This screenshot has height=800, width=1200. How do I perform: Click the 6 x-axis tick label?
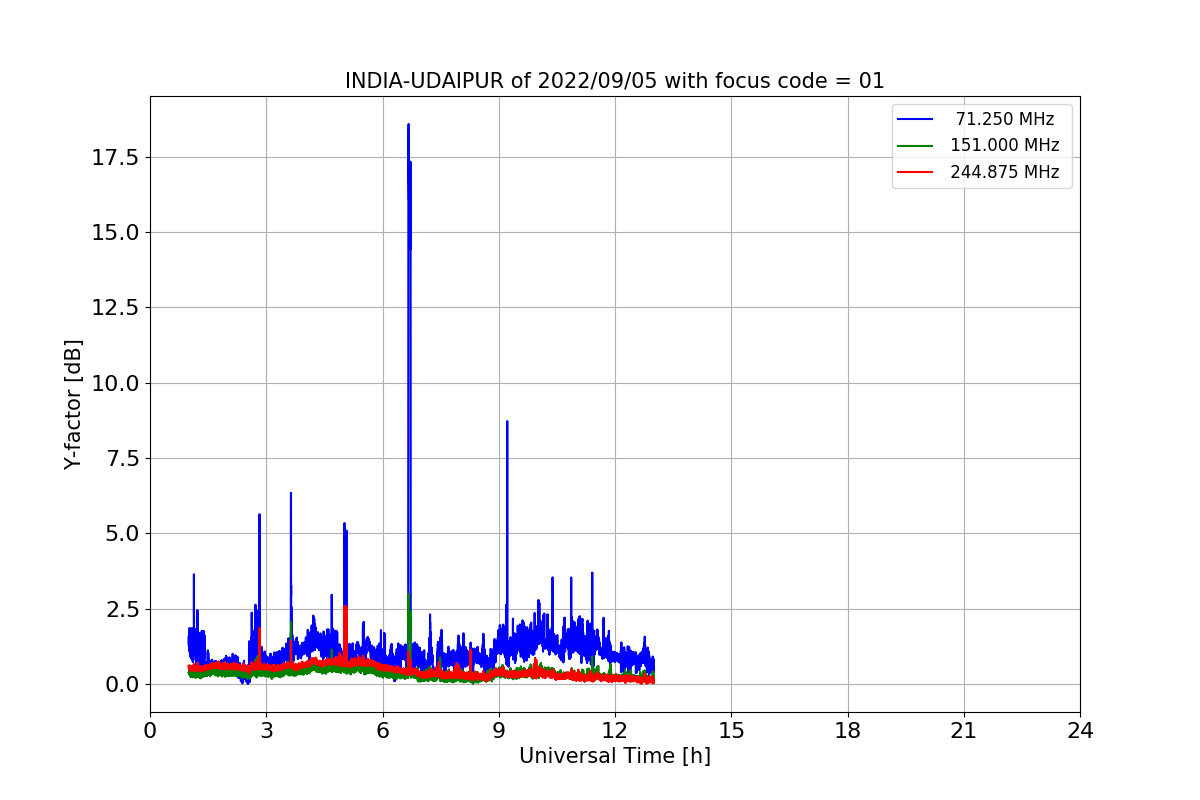coord(382,731)
